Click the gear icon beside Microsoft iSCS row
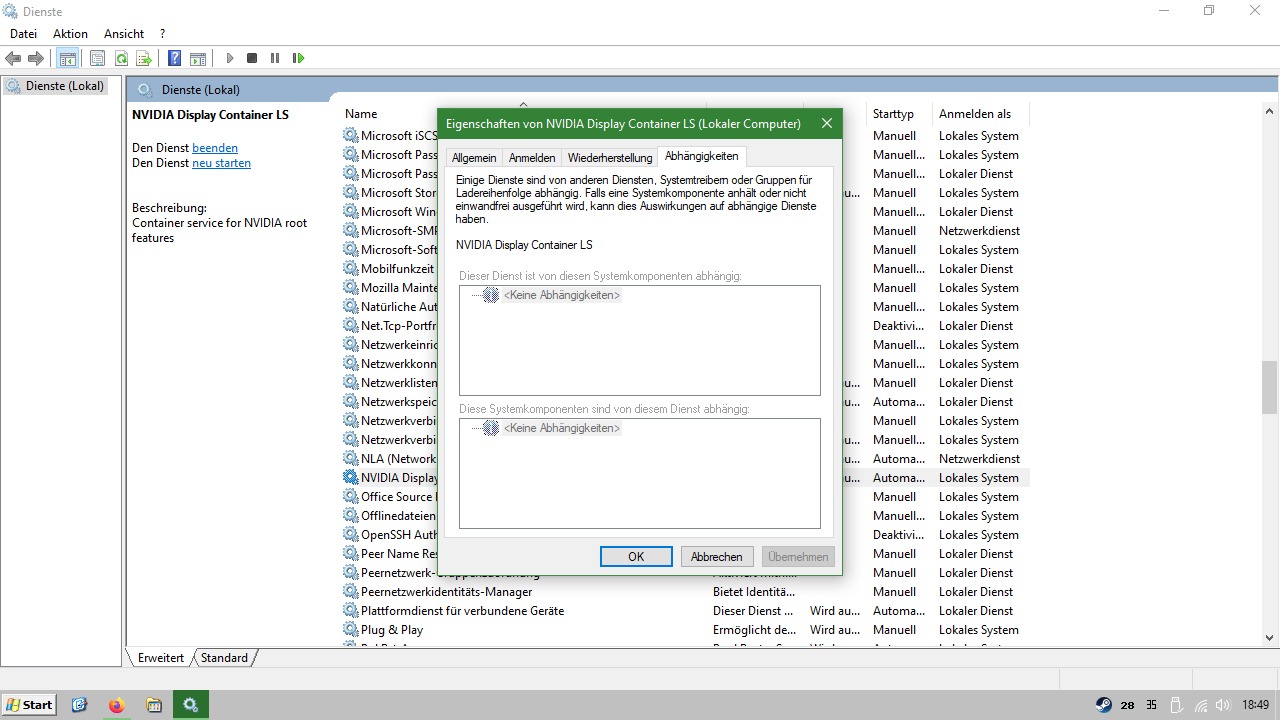This screenshot has height=720, width=1280. 351,135
